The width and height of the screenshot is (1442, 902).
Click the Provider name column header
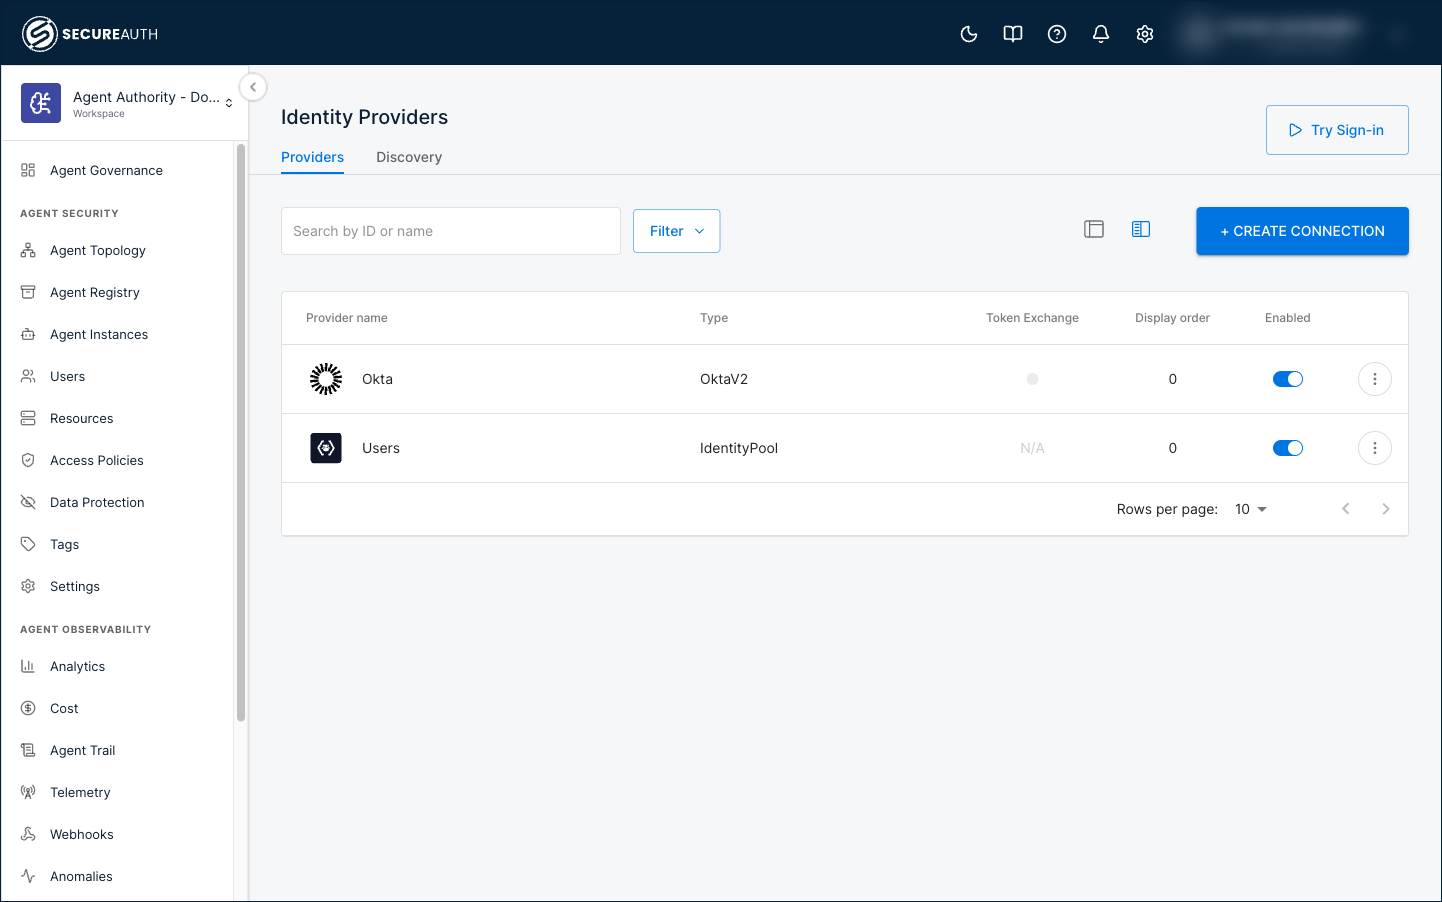[x=346, y=318]
